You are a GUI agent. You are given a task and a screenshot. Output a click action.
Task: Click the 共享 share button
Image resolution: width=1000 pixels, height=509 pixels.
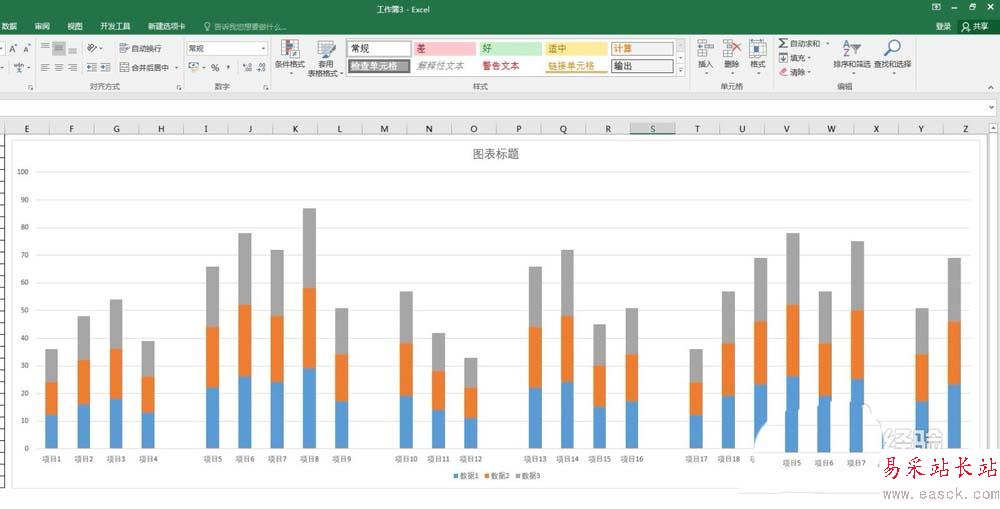click(x=975, y=27)
